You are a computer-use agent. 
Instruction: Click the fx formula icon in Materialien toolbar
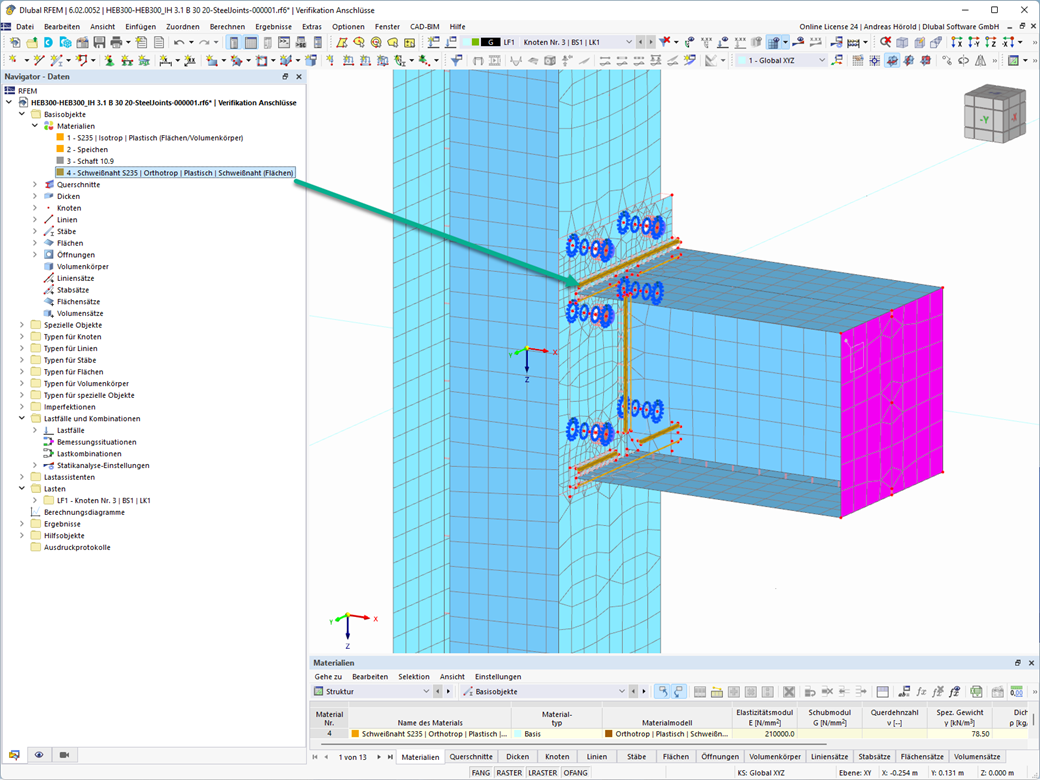pos(921,692)
